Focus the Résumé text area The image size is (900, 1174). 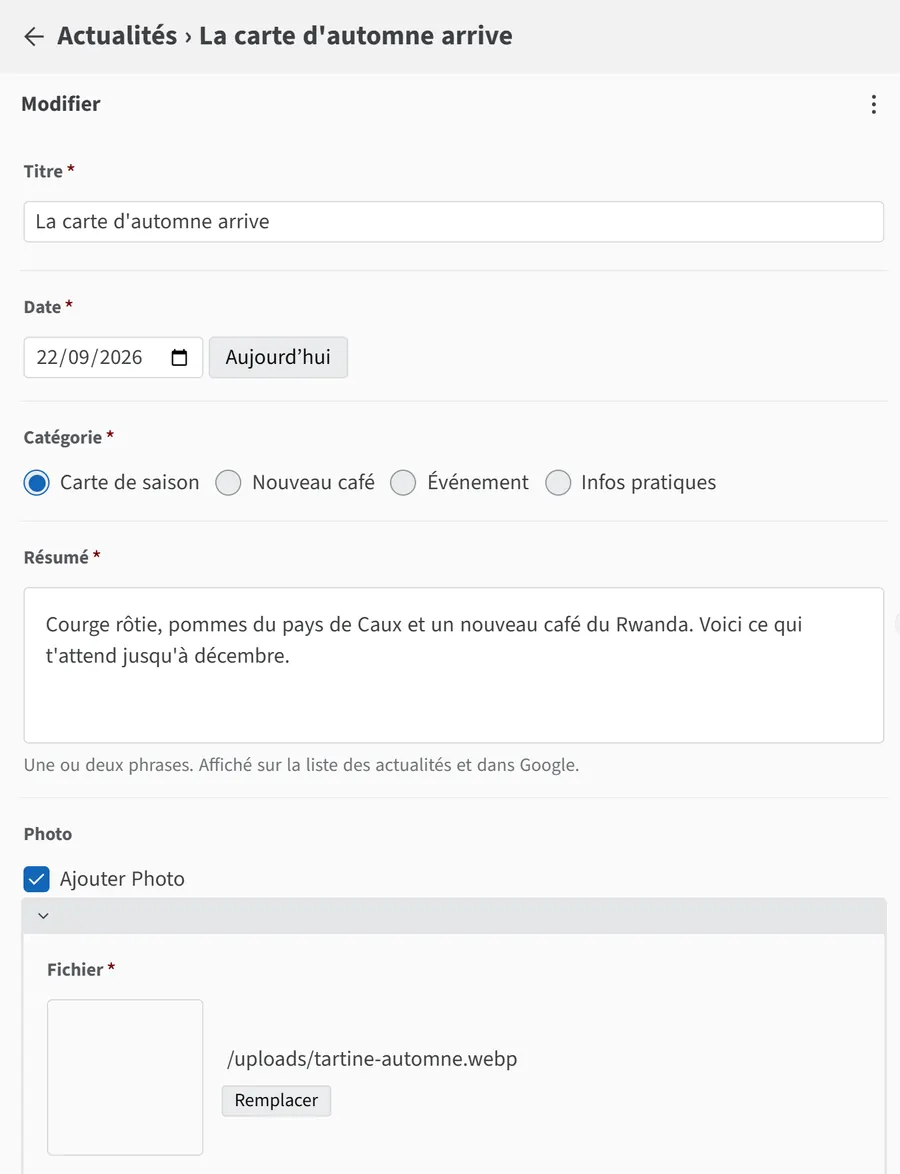click(454, 665)
